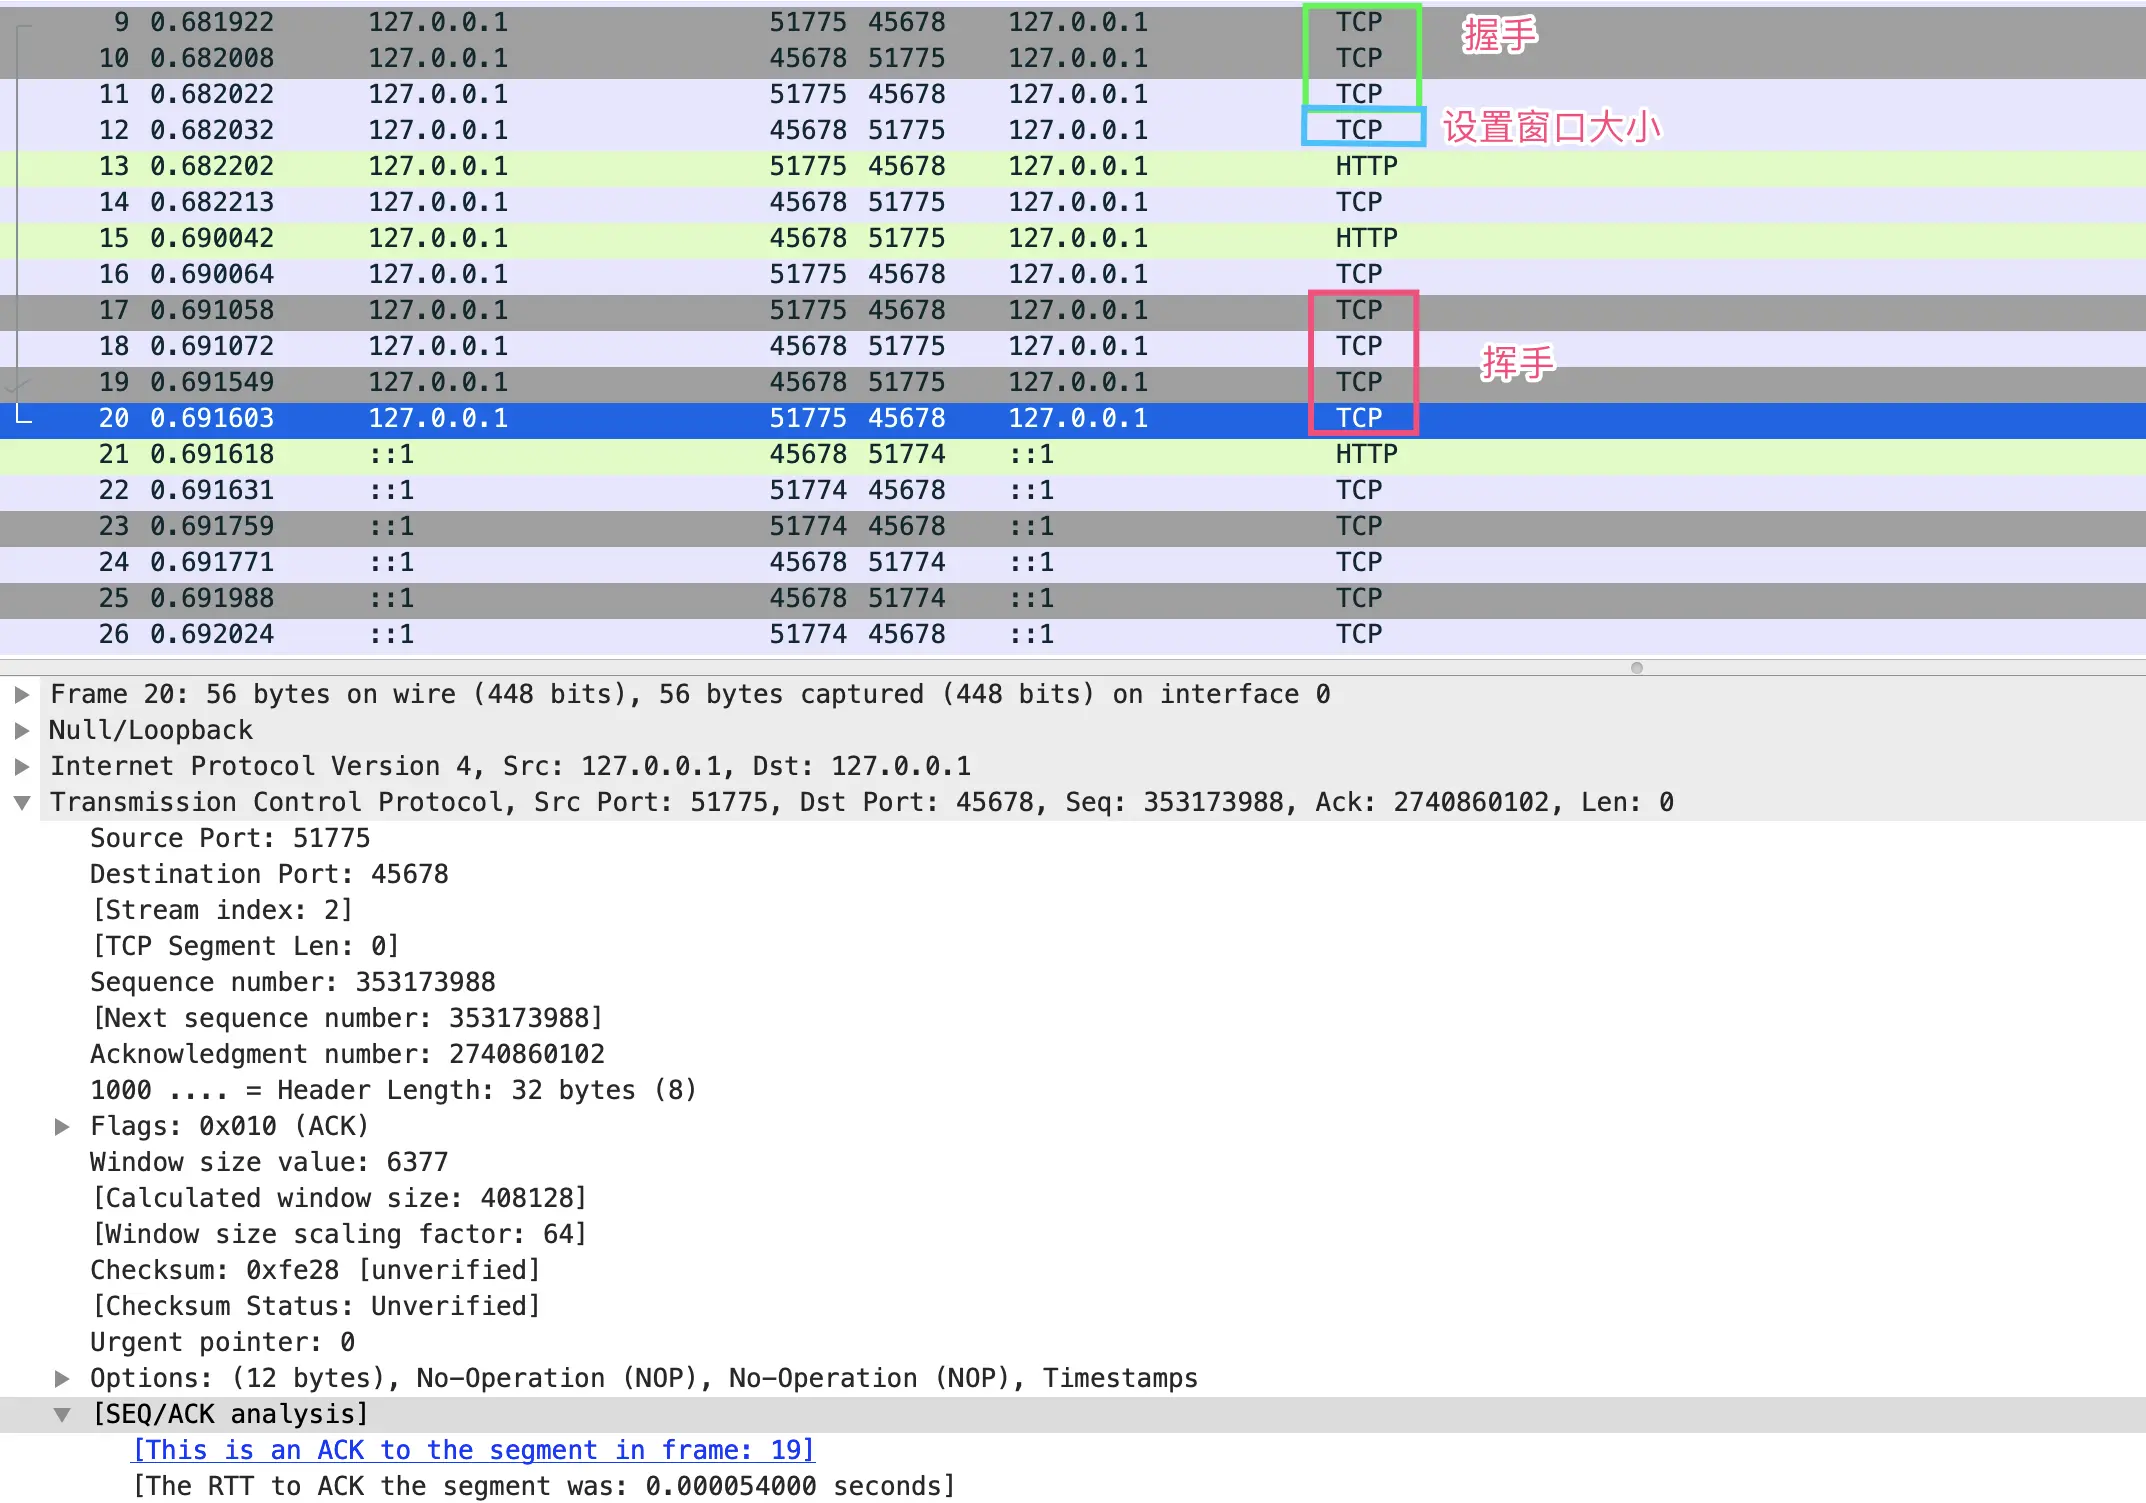This screenshot has width=2146, height=1503.
Task: Expand the Null/Loopback section
Action: click(x=21, y=730)
